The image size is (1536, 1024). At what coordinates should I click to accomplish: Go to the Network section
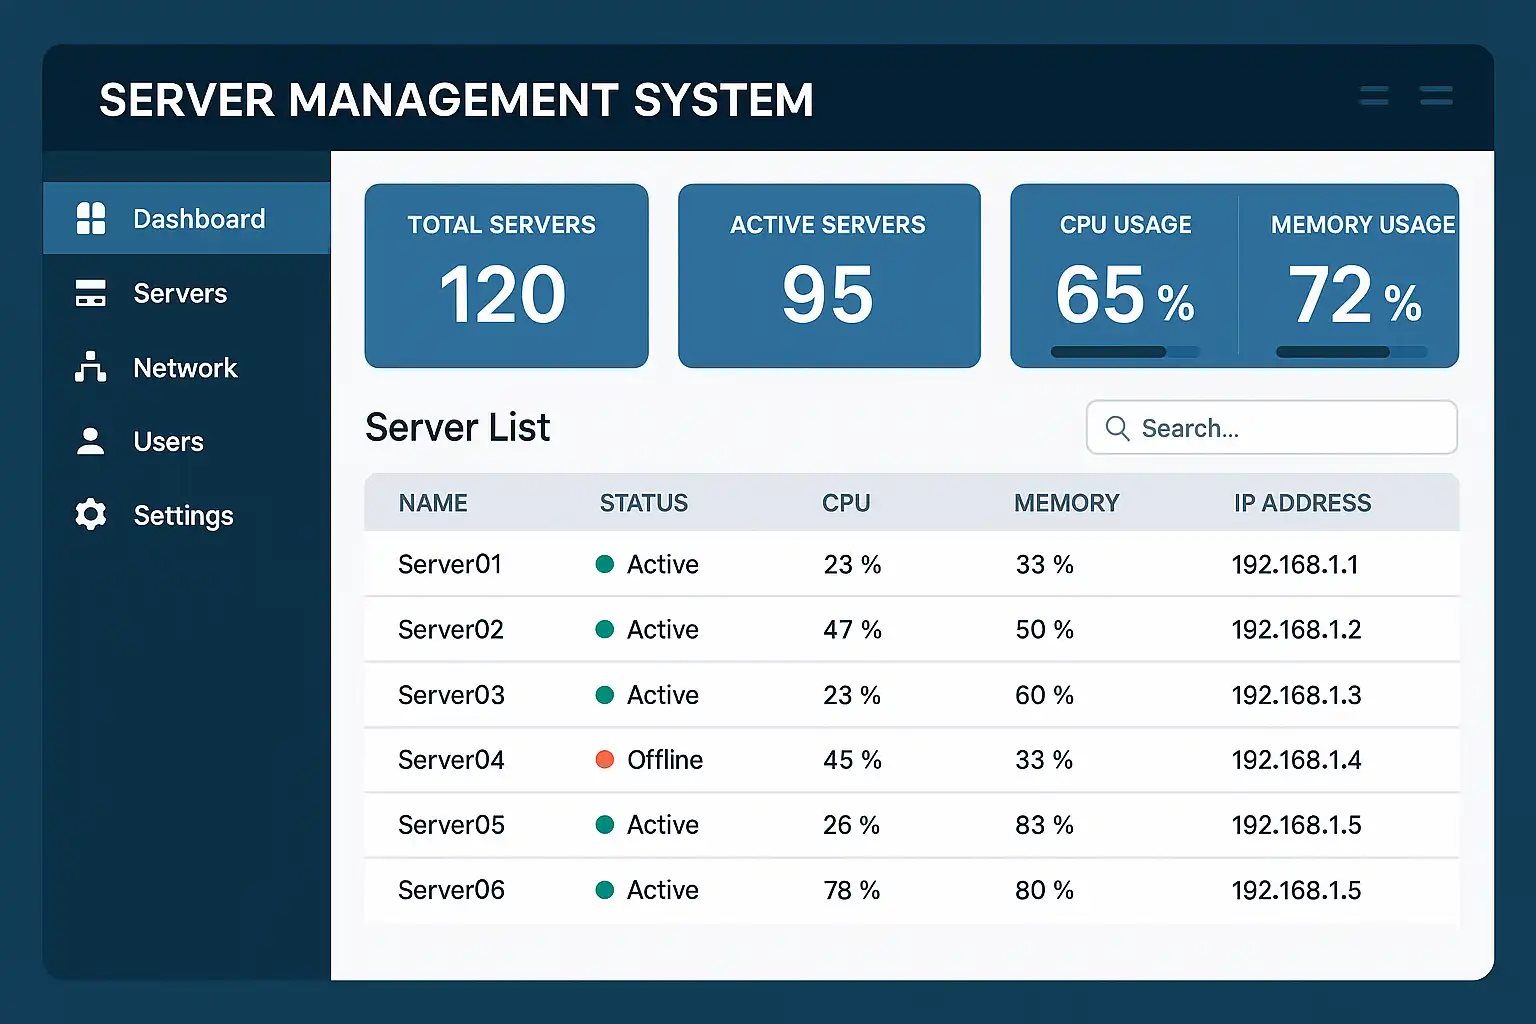[x=185, y=368]
